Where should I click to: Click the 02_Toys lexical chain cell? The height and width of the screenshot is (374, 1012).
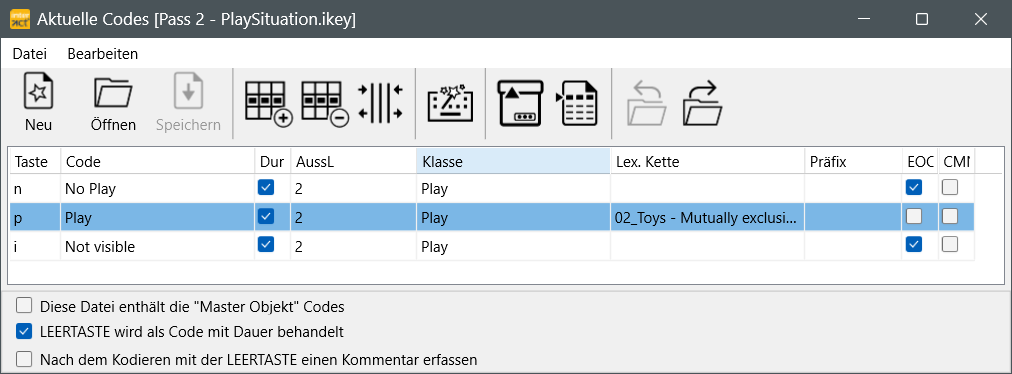point(707,218)
